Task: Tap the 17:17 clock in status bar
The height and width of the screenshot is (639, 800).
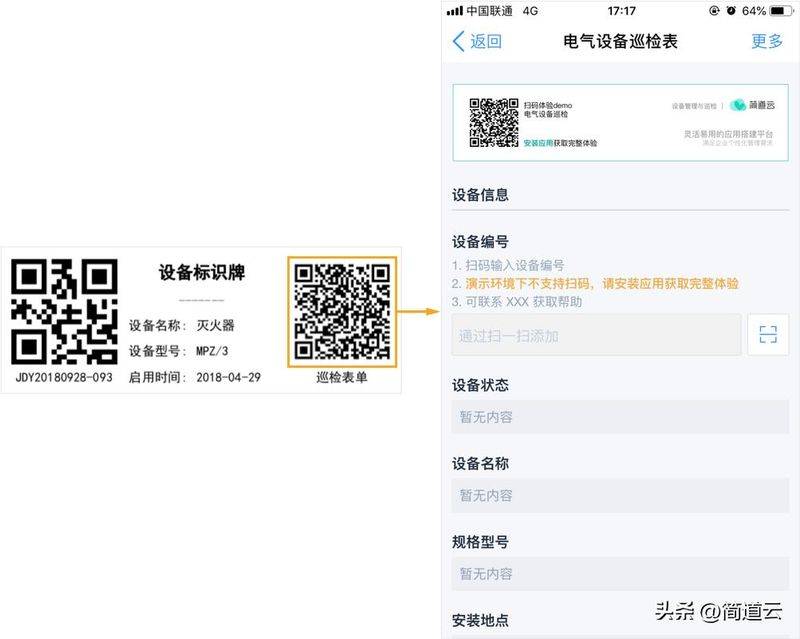Action: [621, 11]
